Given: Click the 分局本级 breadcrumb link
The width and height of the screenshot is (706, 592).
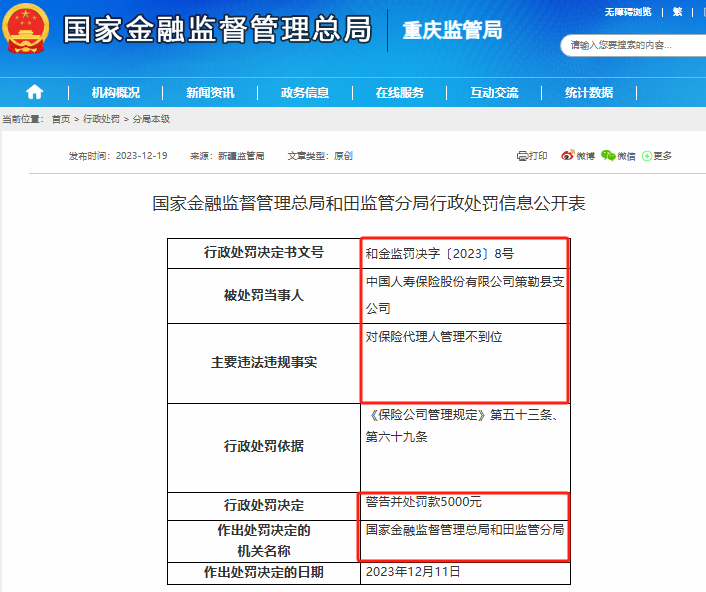Looking at the screenshot, I should (x=151, y=119).
